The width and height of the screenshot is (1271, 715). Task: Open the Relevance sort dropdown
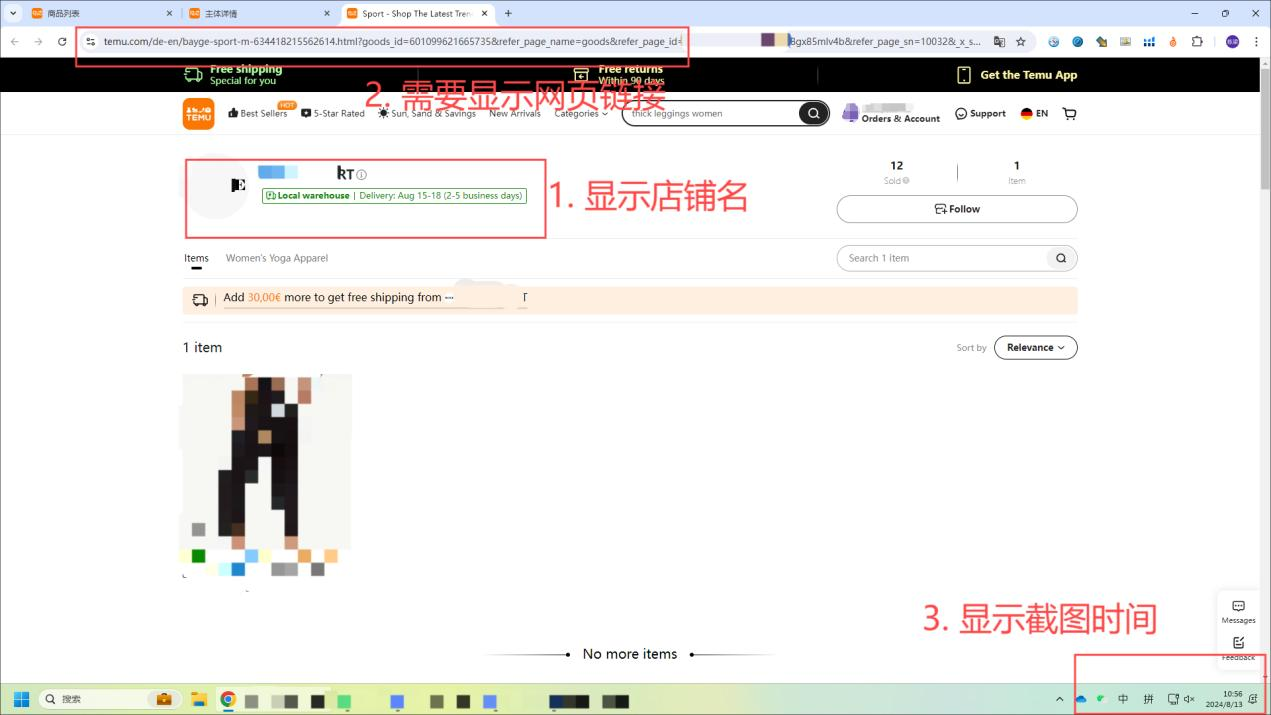[x=1035, y=347]
